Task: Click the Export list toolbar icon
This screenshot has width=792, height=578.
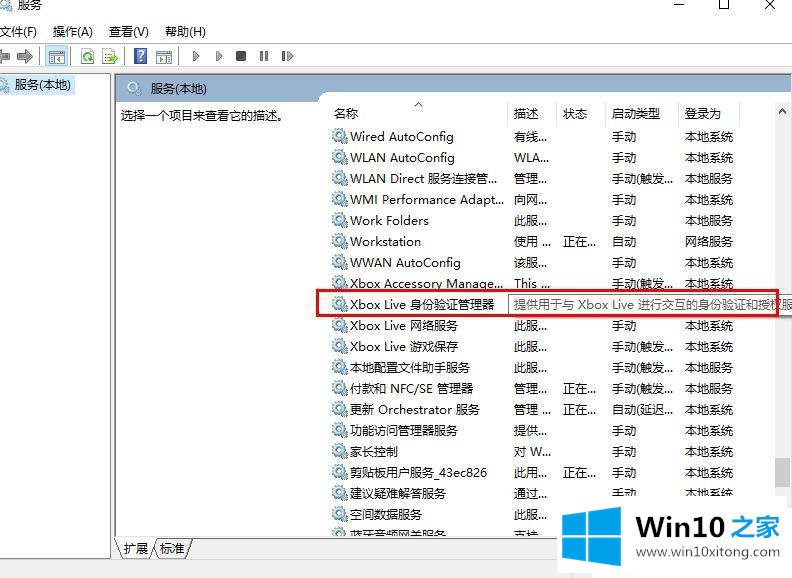Action: click(x=110, y=56)
